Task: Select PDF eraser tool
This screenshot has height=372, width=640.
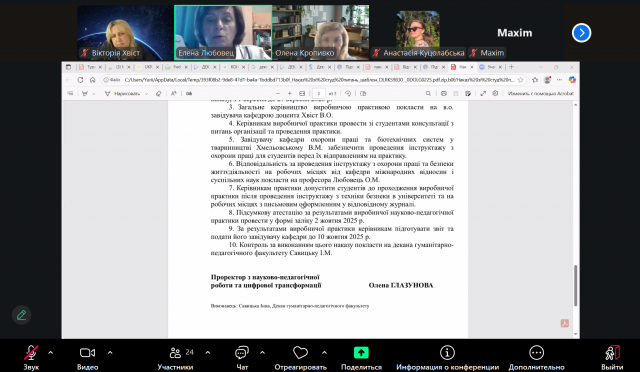Action: pyautogui.click(x=158, y=94)
